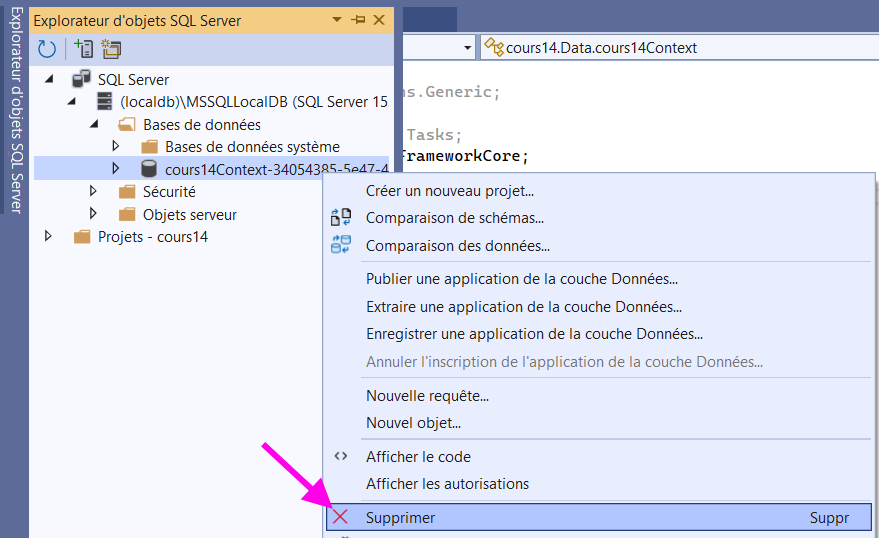Select the cours14Context-34054385 database row

pyautogui.click(x=211, y=168)
